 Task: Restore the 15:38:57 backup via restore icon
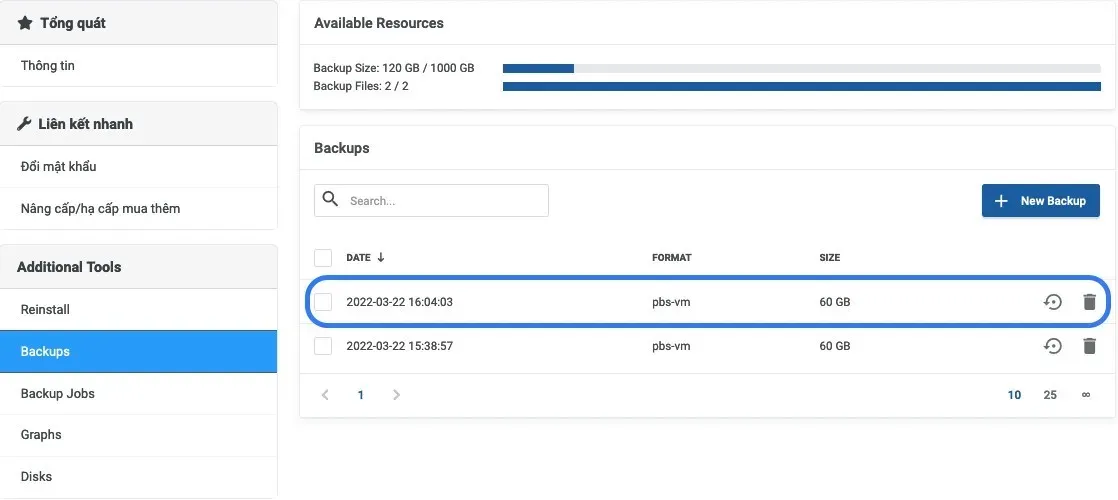(1052, 346)
